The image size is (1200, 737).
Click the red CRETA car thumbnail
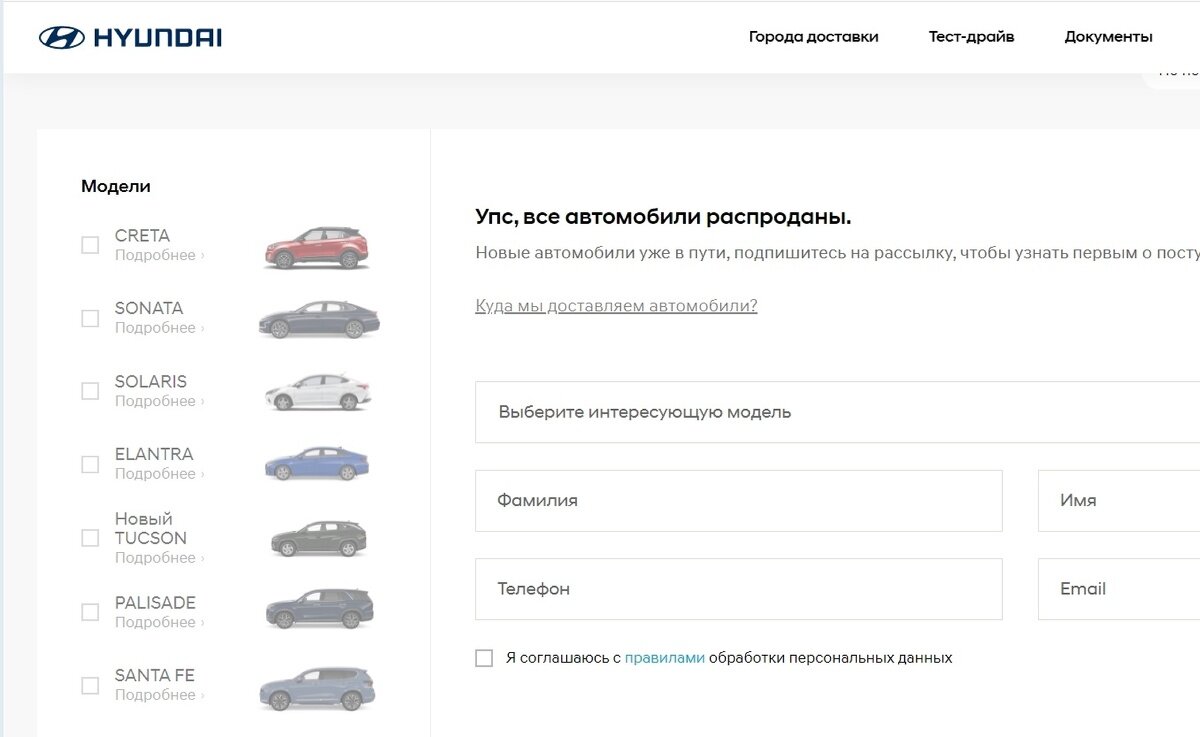pos(316,247)
